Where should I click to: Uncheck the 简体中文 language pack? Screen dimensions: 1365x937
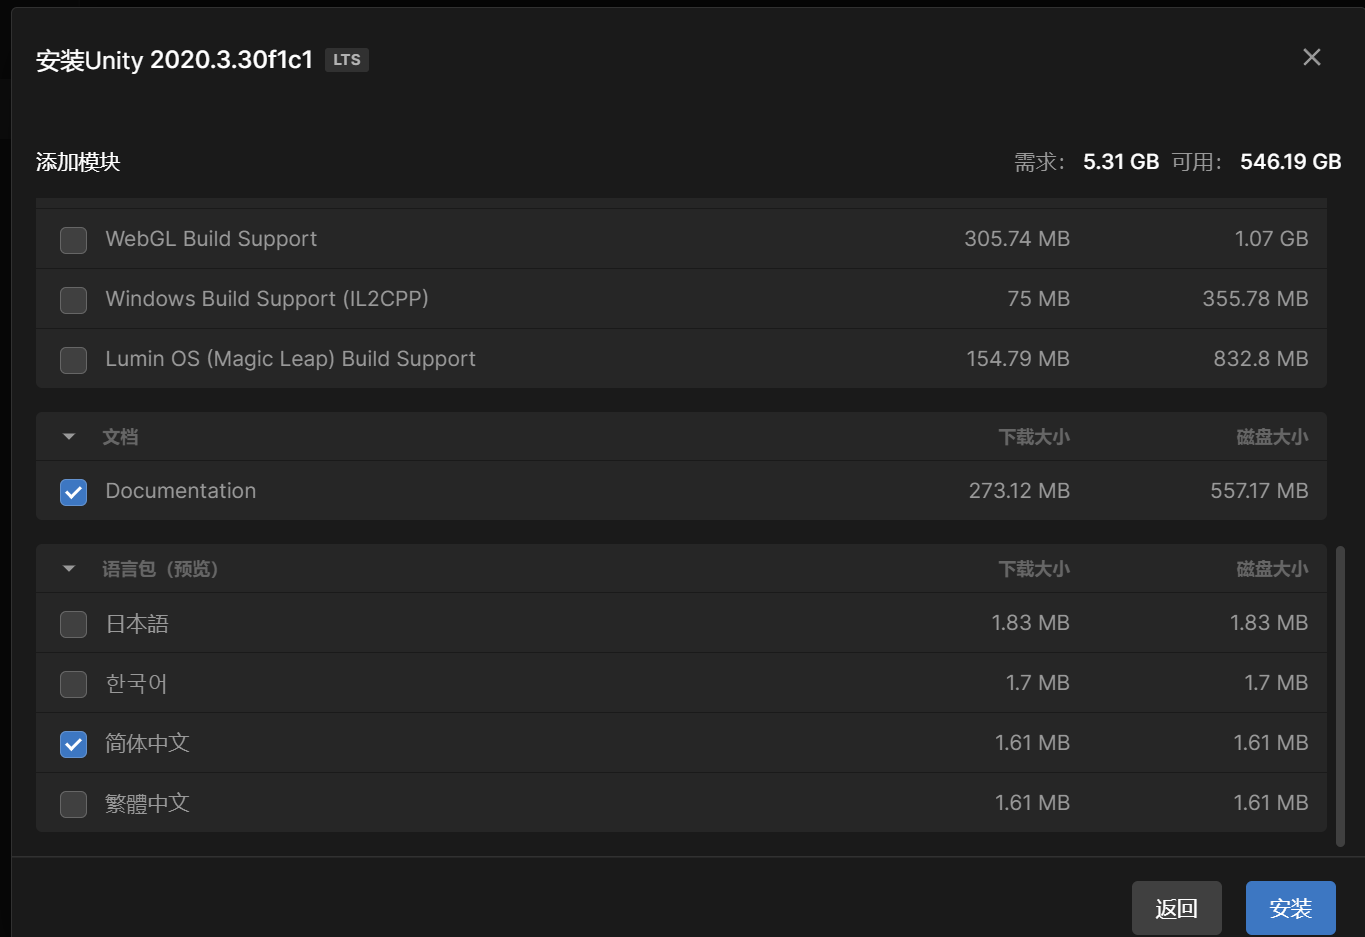coord(73,744)
